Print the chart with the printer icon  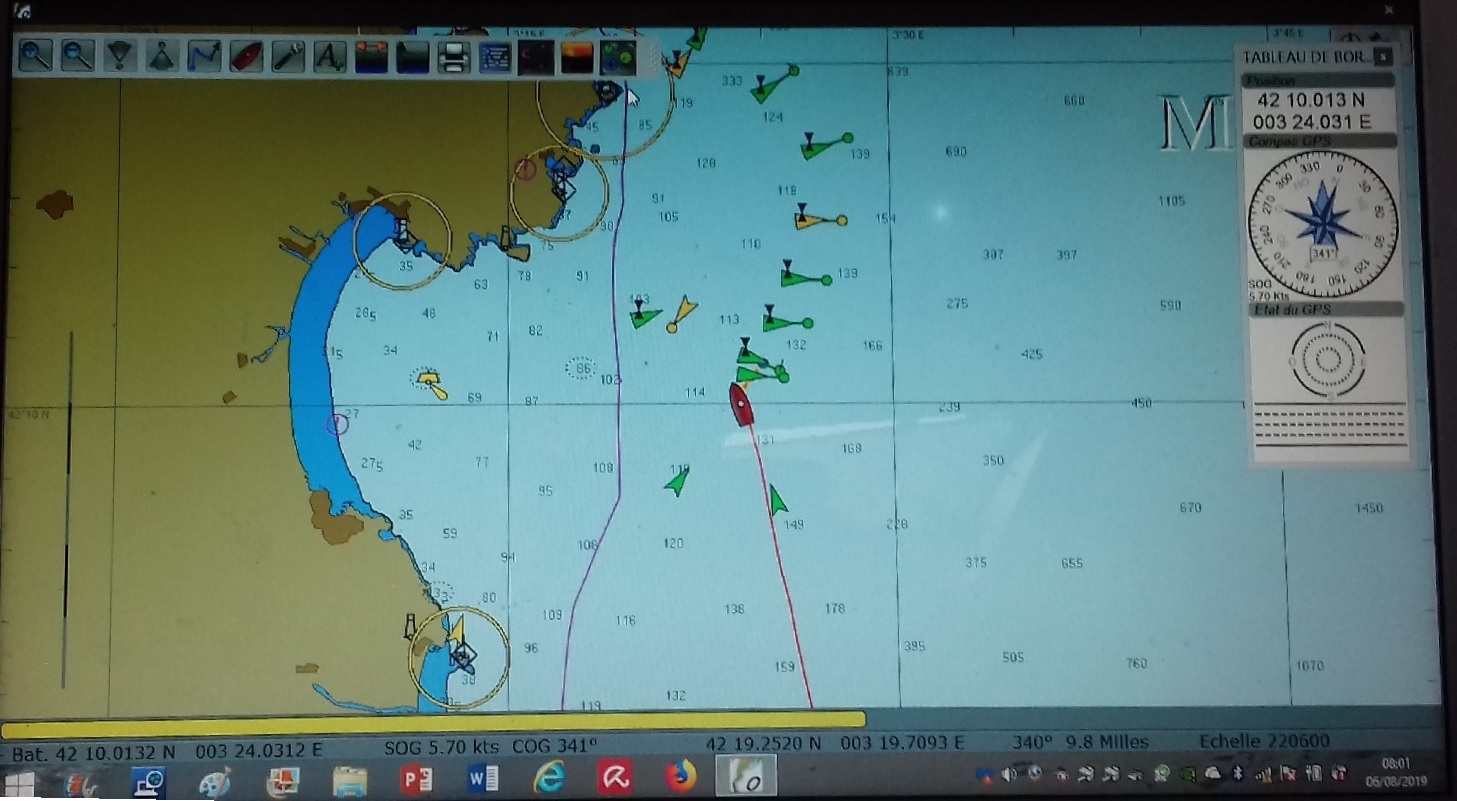[453, 57]
